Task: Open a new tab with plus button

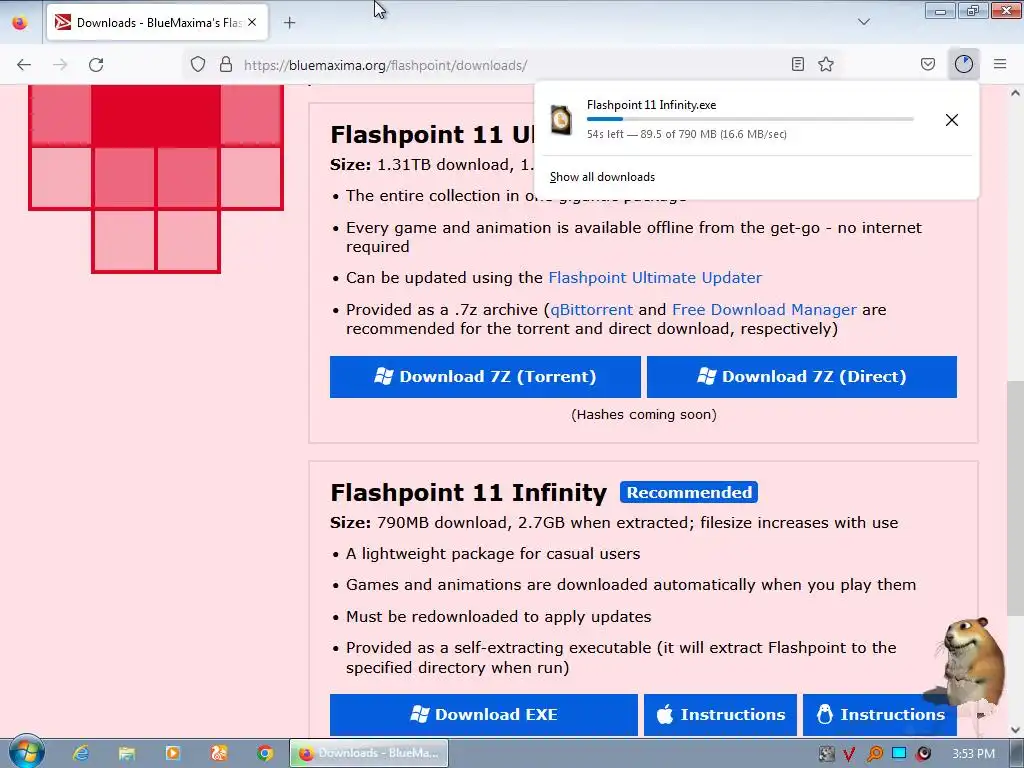Action: coord(289,23)
